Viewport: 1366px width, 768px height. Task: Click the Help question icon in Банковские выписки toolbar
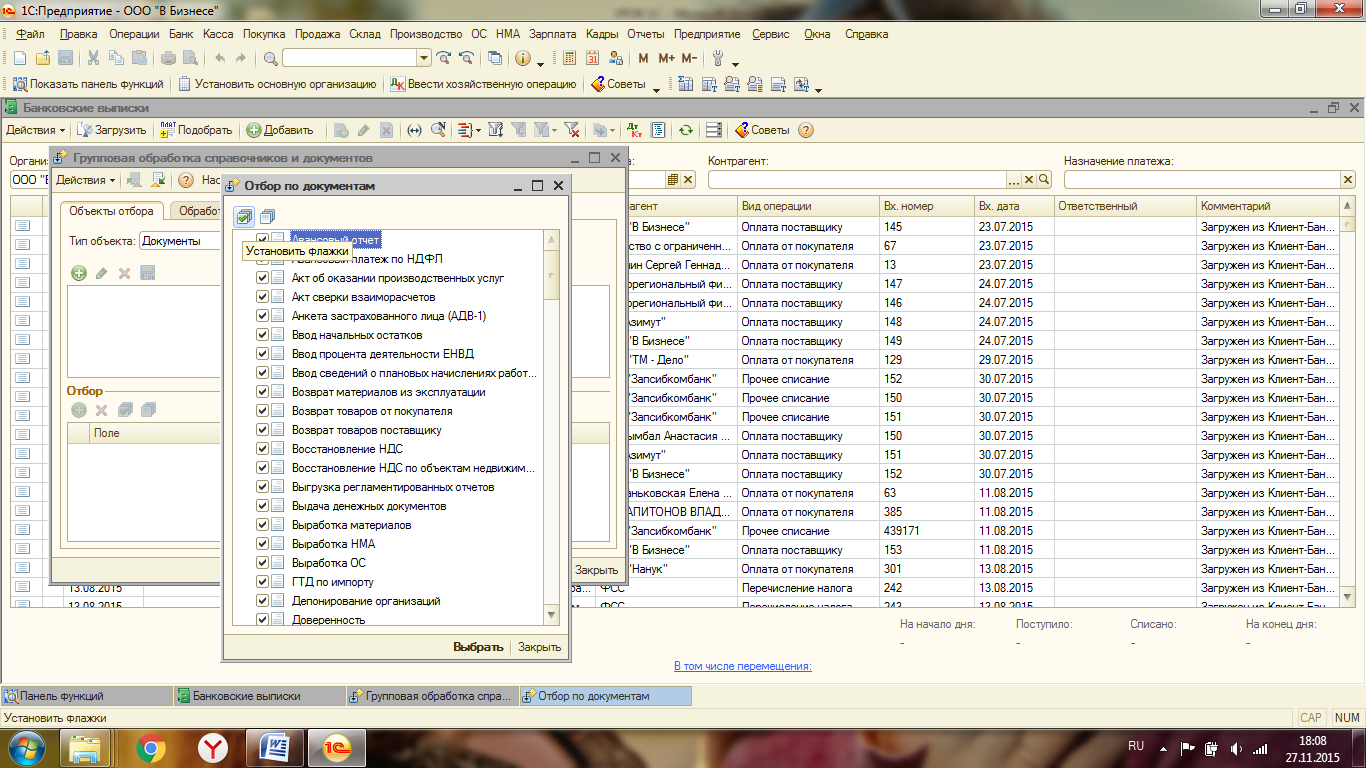[805, 130]
